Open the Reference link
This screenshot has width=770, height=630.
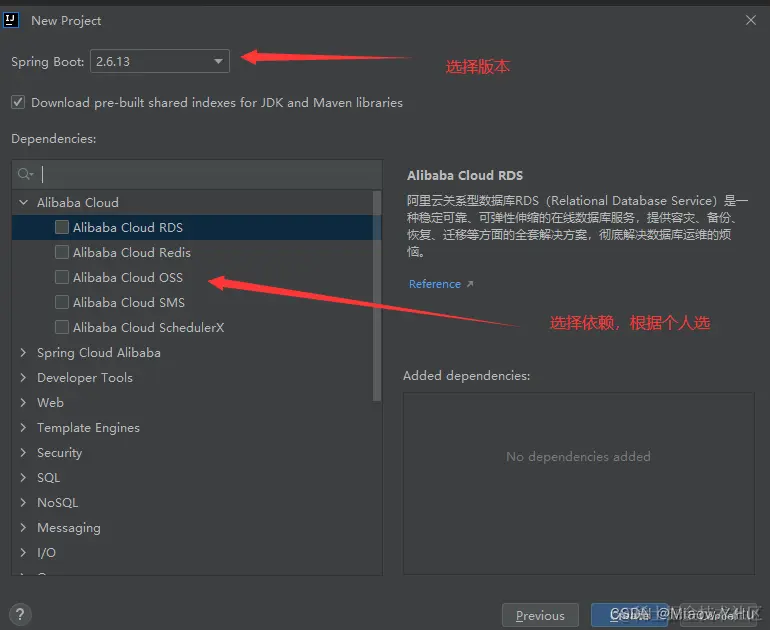(x=435, y=284)
